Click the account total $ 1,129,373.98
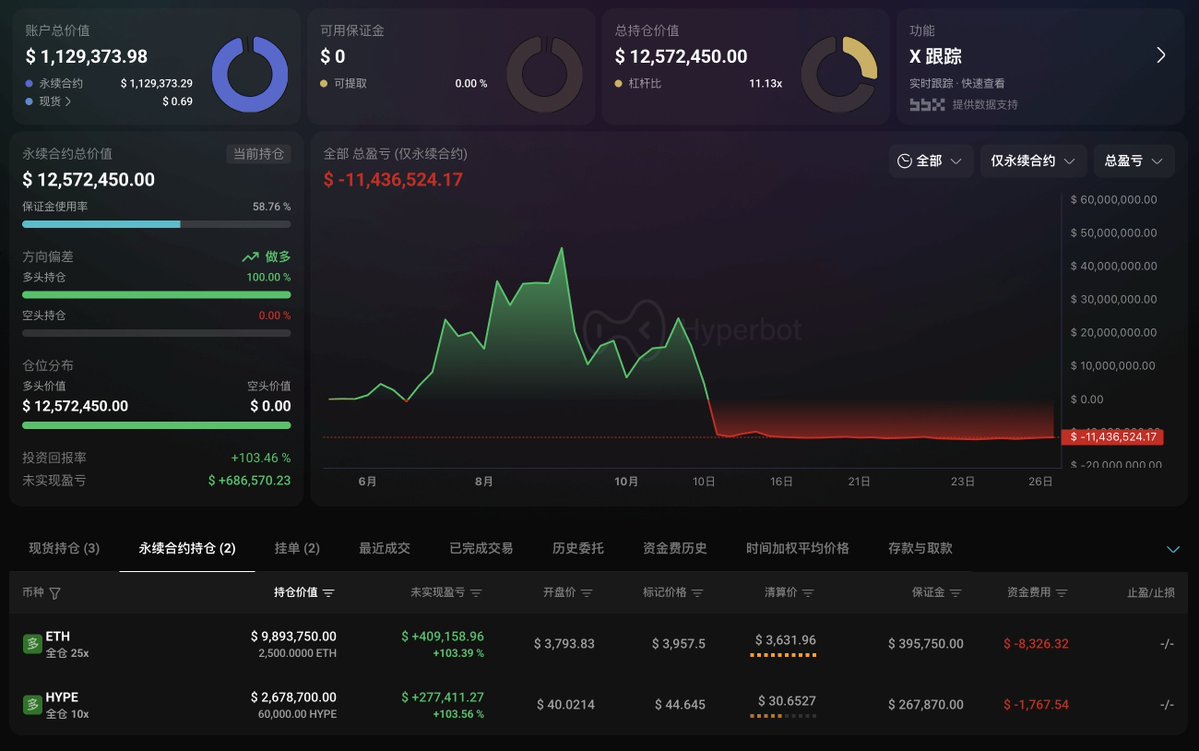Viewport: 1199px width, 751px height. pyautogui.click(x=86, y=57)
